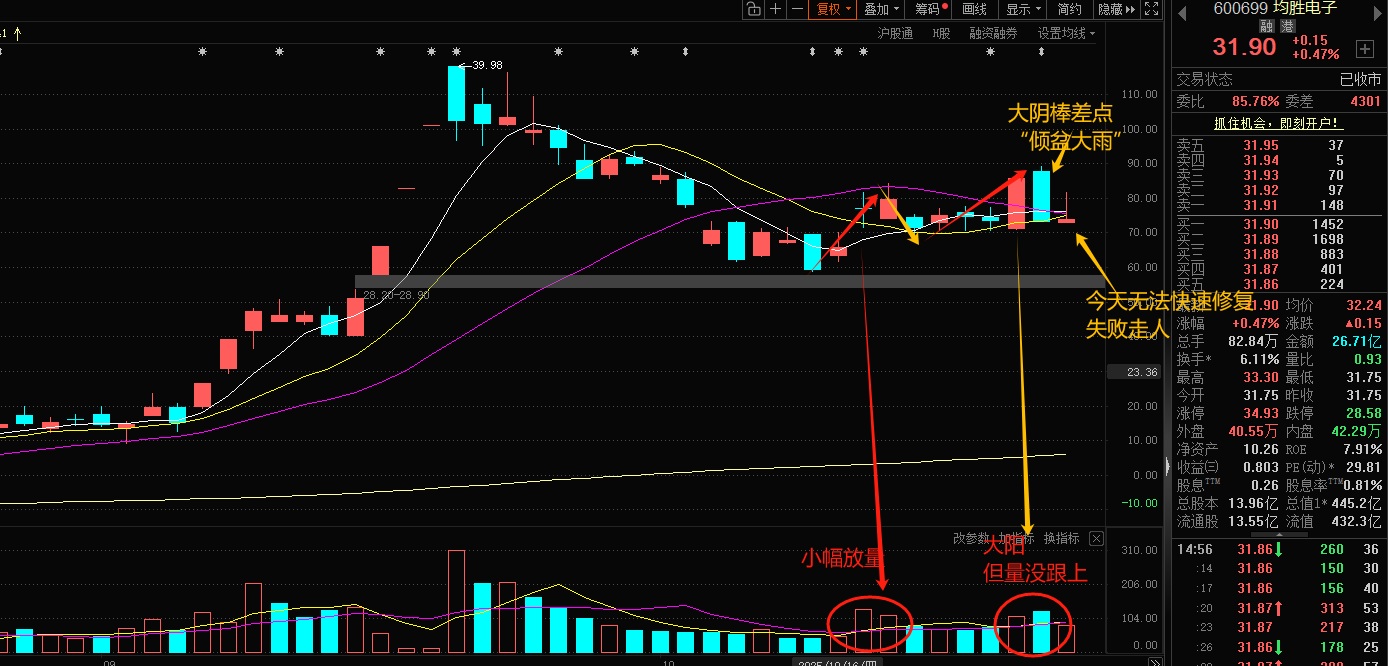Open the 复权 dropdown
Image resolution: width=1388 pixels, height=666 pixels.
click(x=833, y=9)
